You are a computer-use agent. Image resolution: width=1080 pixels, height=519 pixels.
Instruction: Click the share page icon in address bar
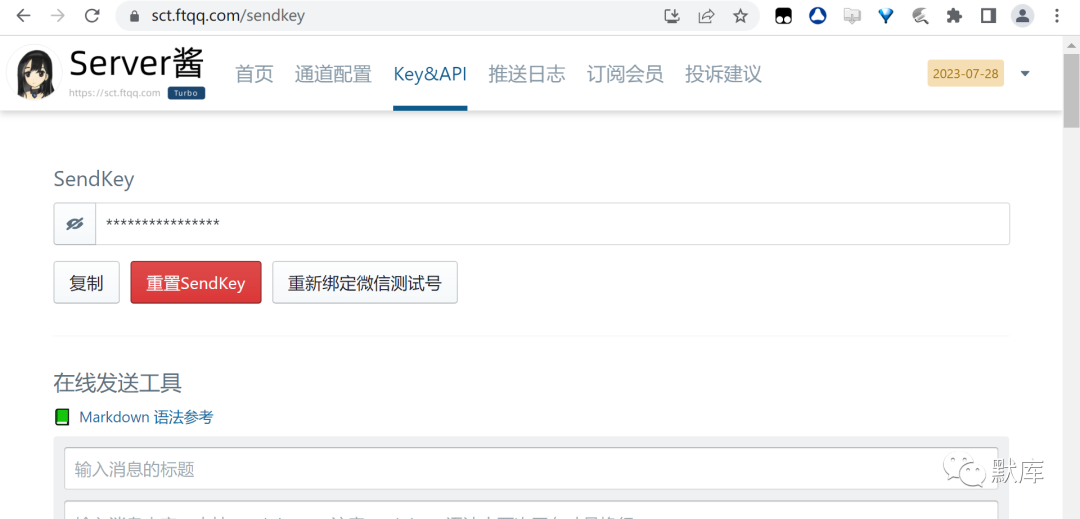[706, 16]
